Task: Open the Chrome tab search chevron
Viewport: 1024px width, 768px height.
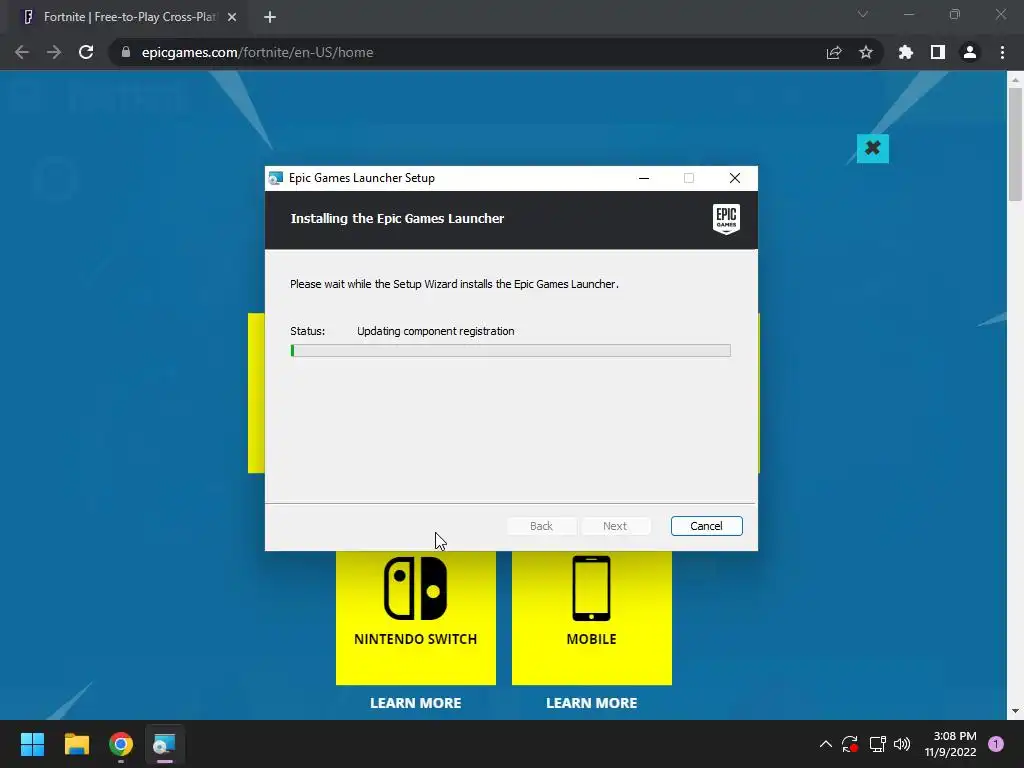Action: point(863,14)
